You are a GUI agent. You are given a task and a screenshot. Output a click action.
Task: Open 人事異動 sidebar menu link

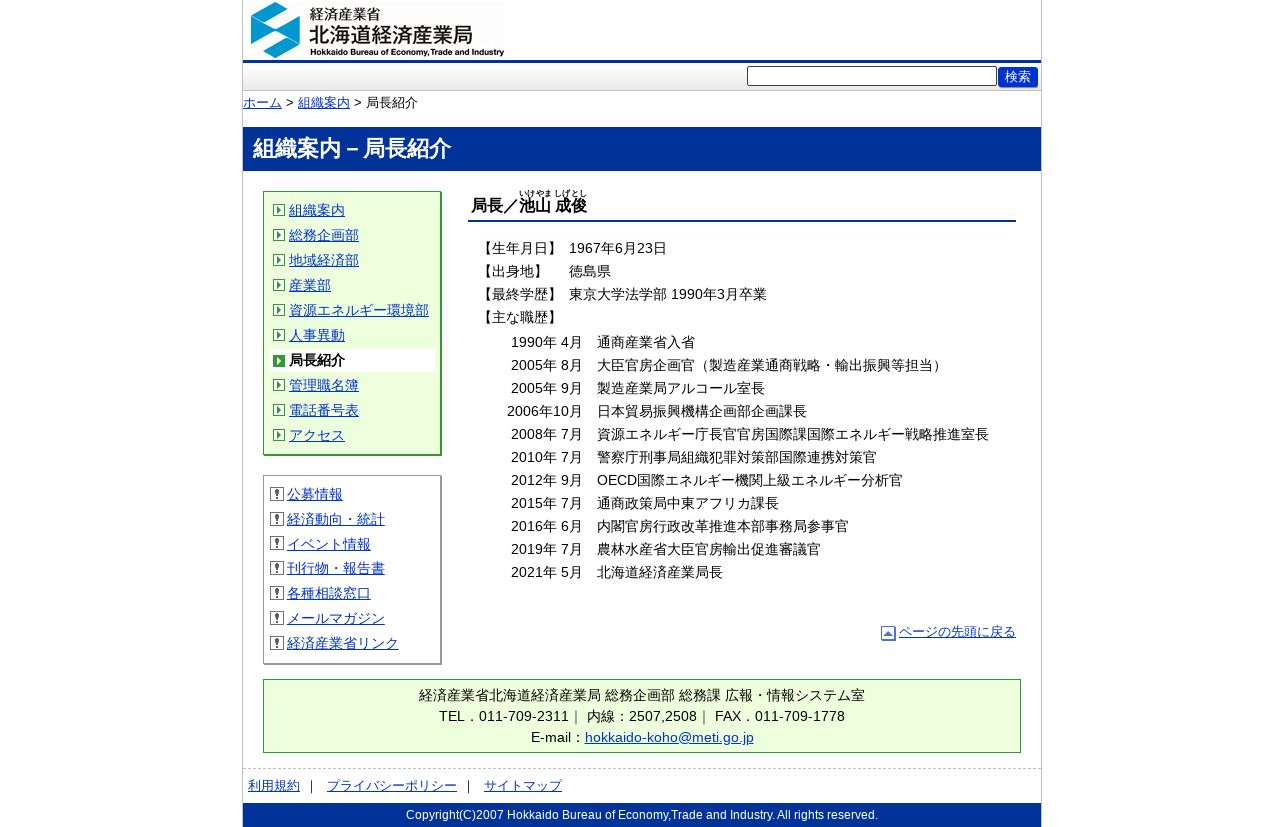coord(317,335)
